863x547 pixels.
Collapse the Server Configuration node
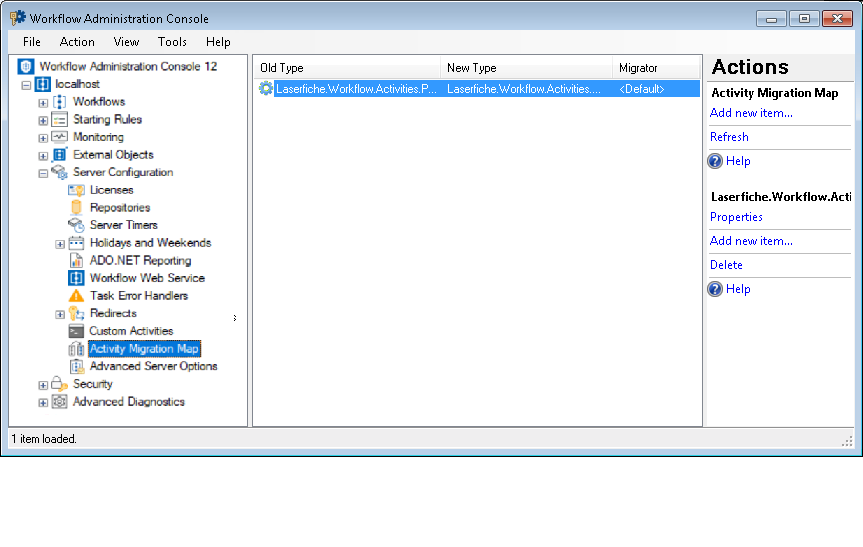click(43, 173)
